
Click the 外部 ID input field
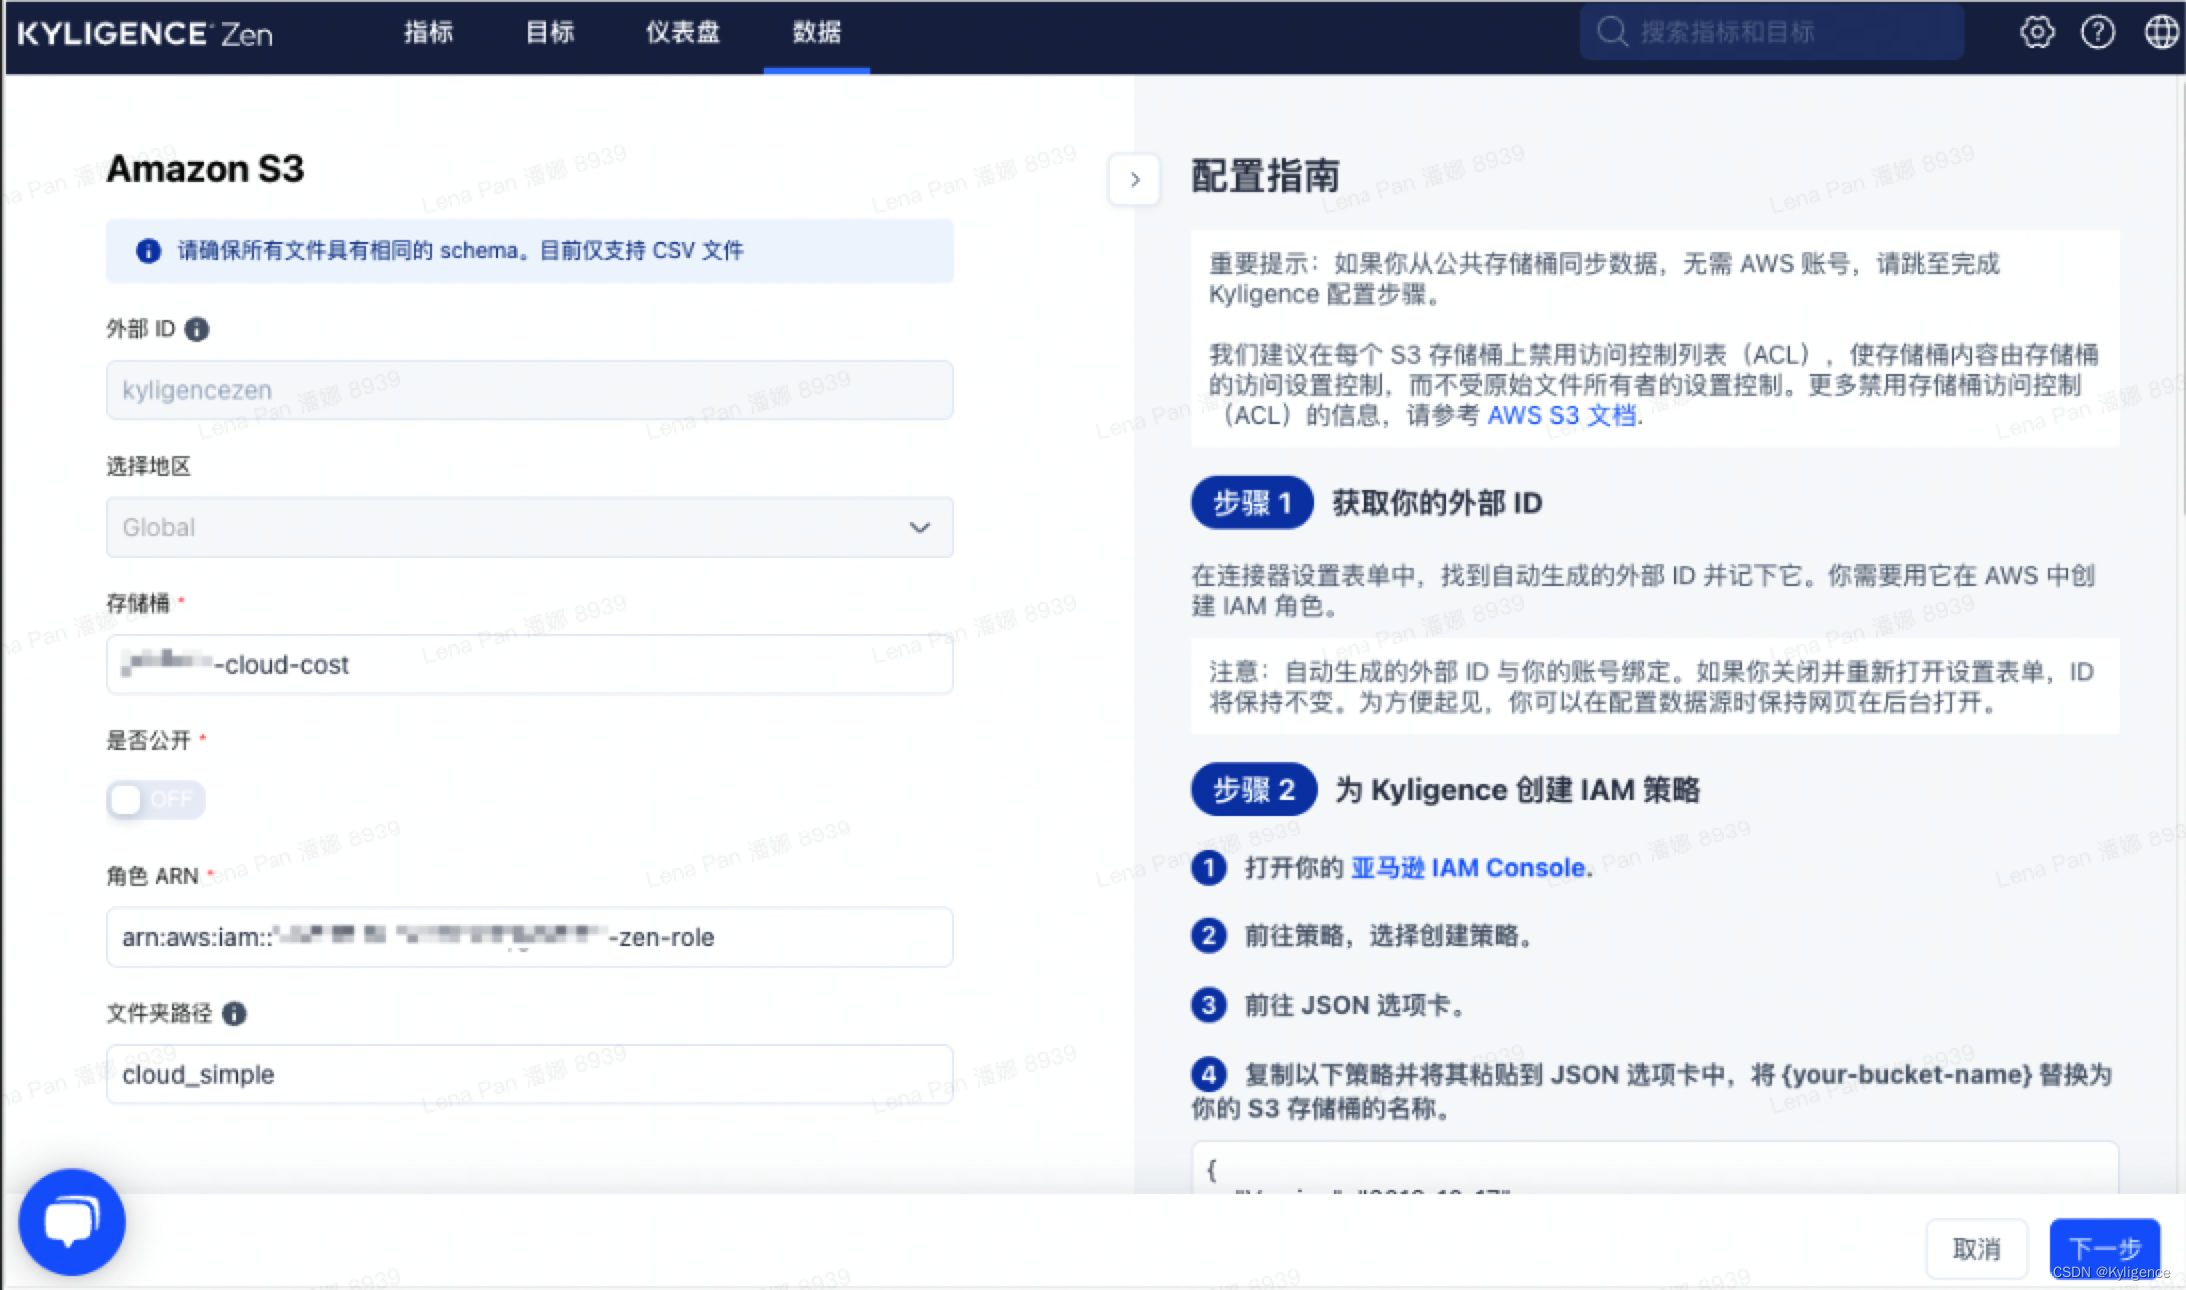[x=529, y=390]
